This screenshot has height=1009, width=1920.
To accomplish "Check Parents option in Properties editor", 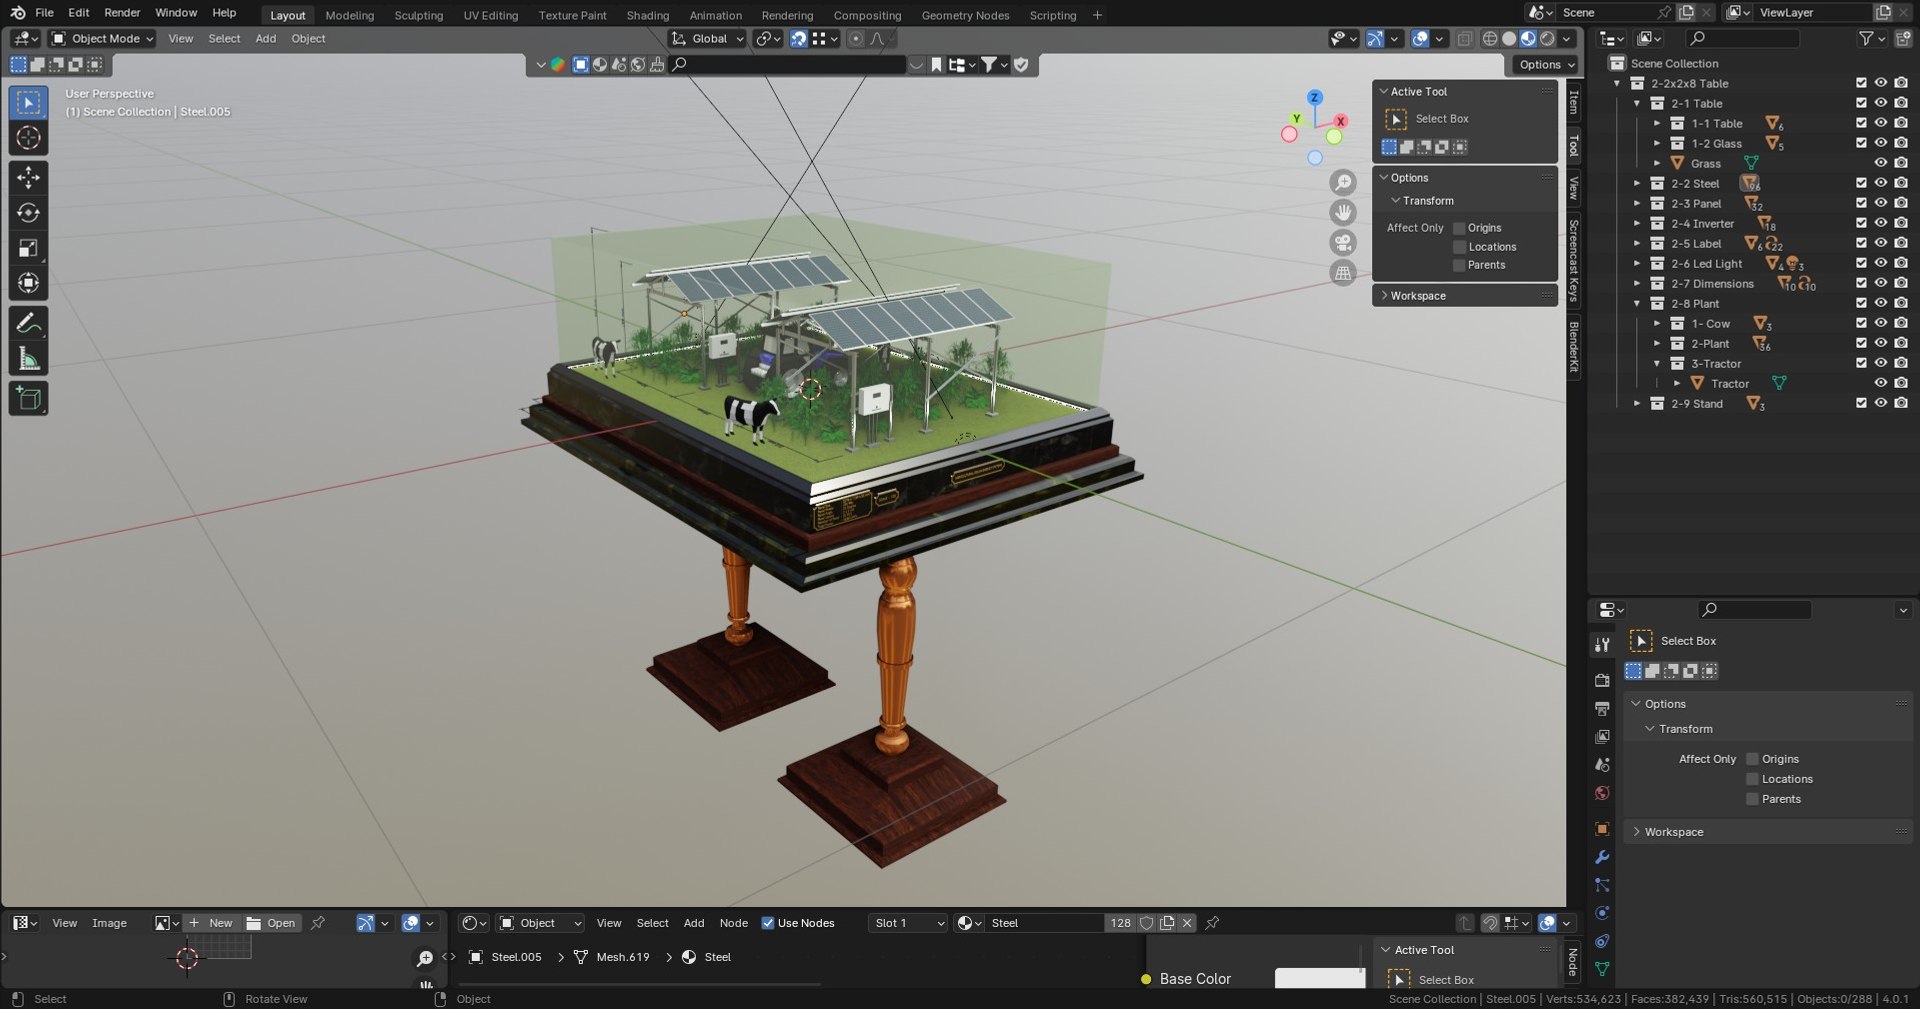I will click(x=1752, y=799).
